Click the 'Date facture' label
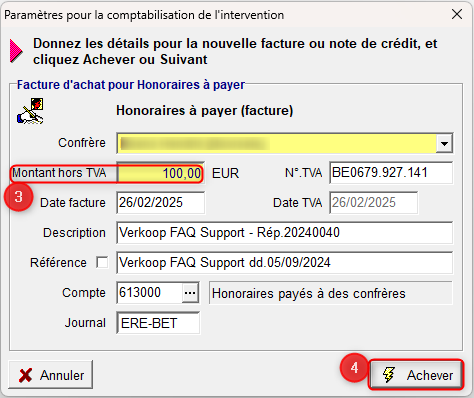The height and width of the screenshot is (398, 474). click(73, 203)
